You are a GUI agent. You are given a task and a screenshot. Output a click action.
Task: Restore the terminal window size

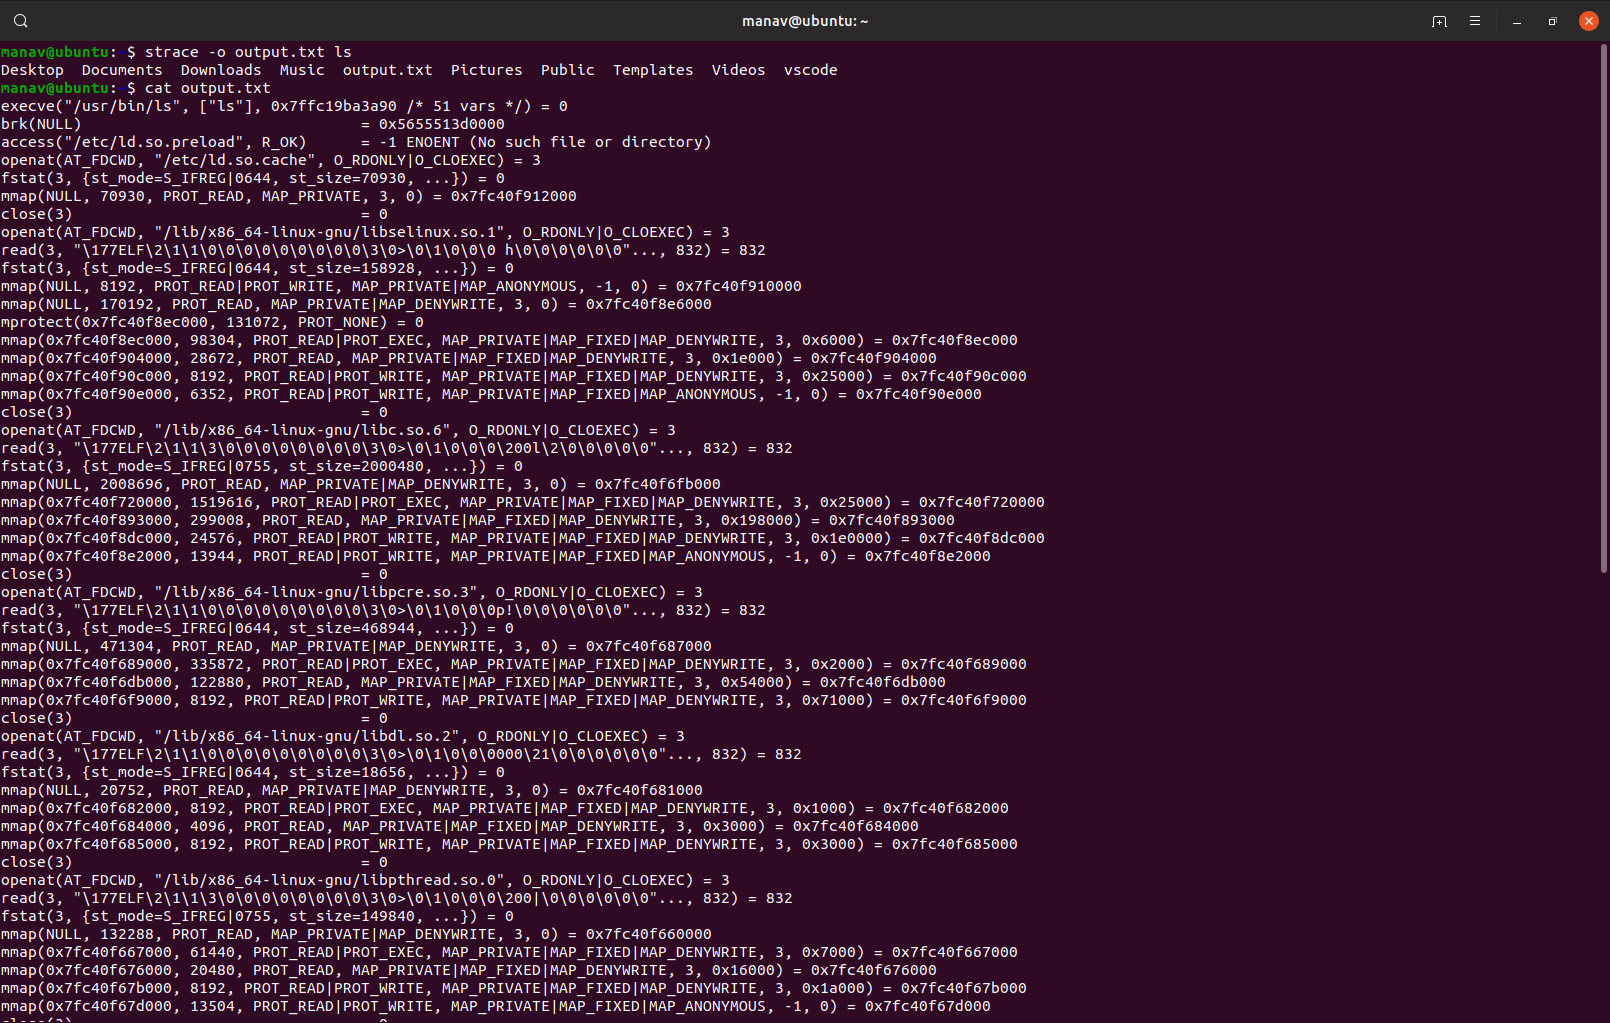(1553, 21)
